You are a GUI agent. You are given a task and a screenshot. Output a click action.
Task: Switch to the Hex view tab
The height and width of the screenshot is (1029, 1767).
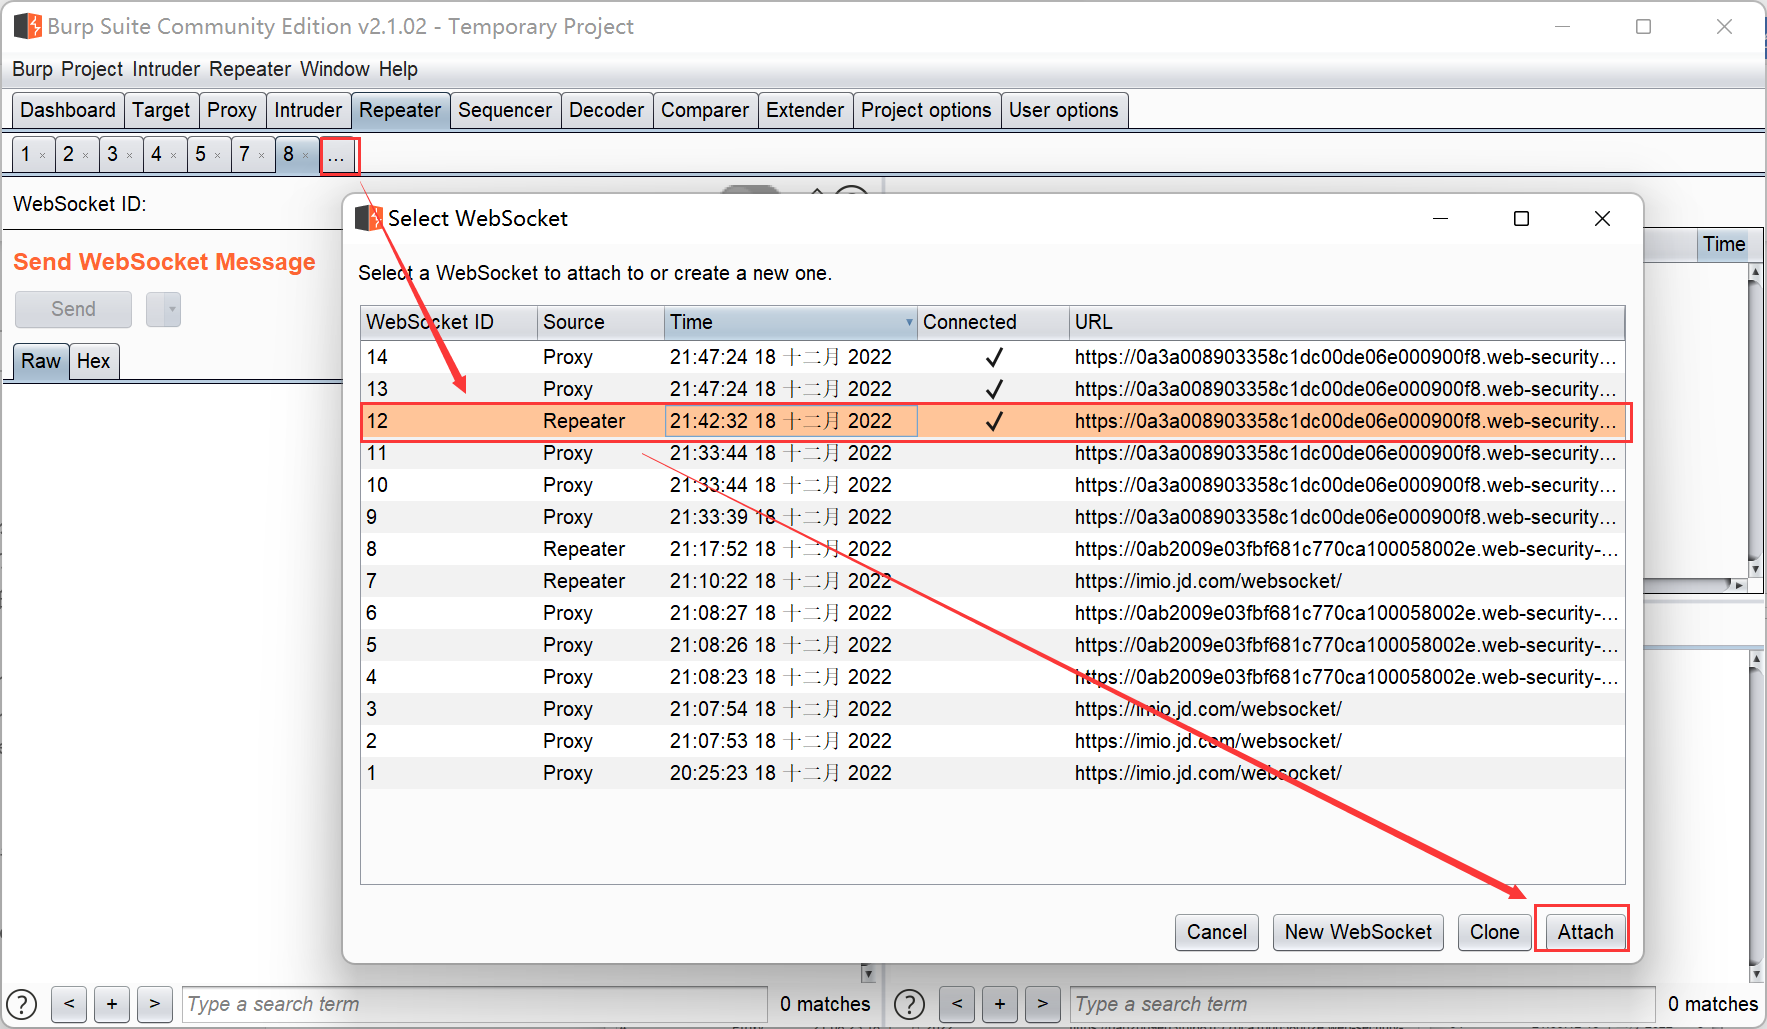[x=94, y=361]
